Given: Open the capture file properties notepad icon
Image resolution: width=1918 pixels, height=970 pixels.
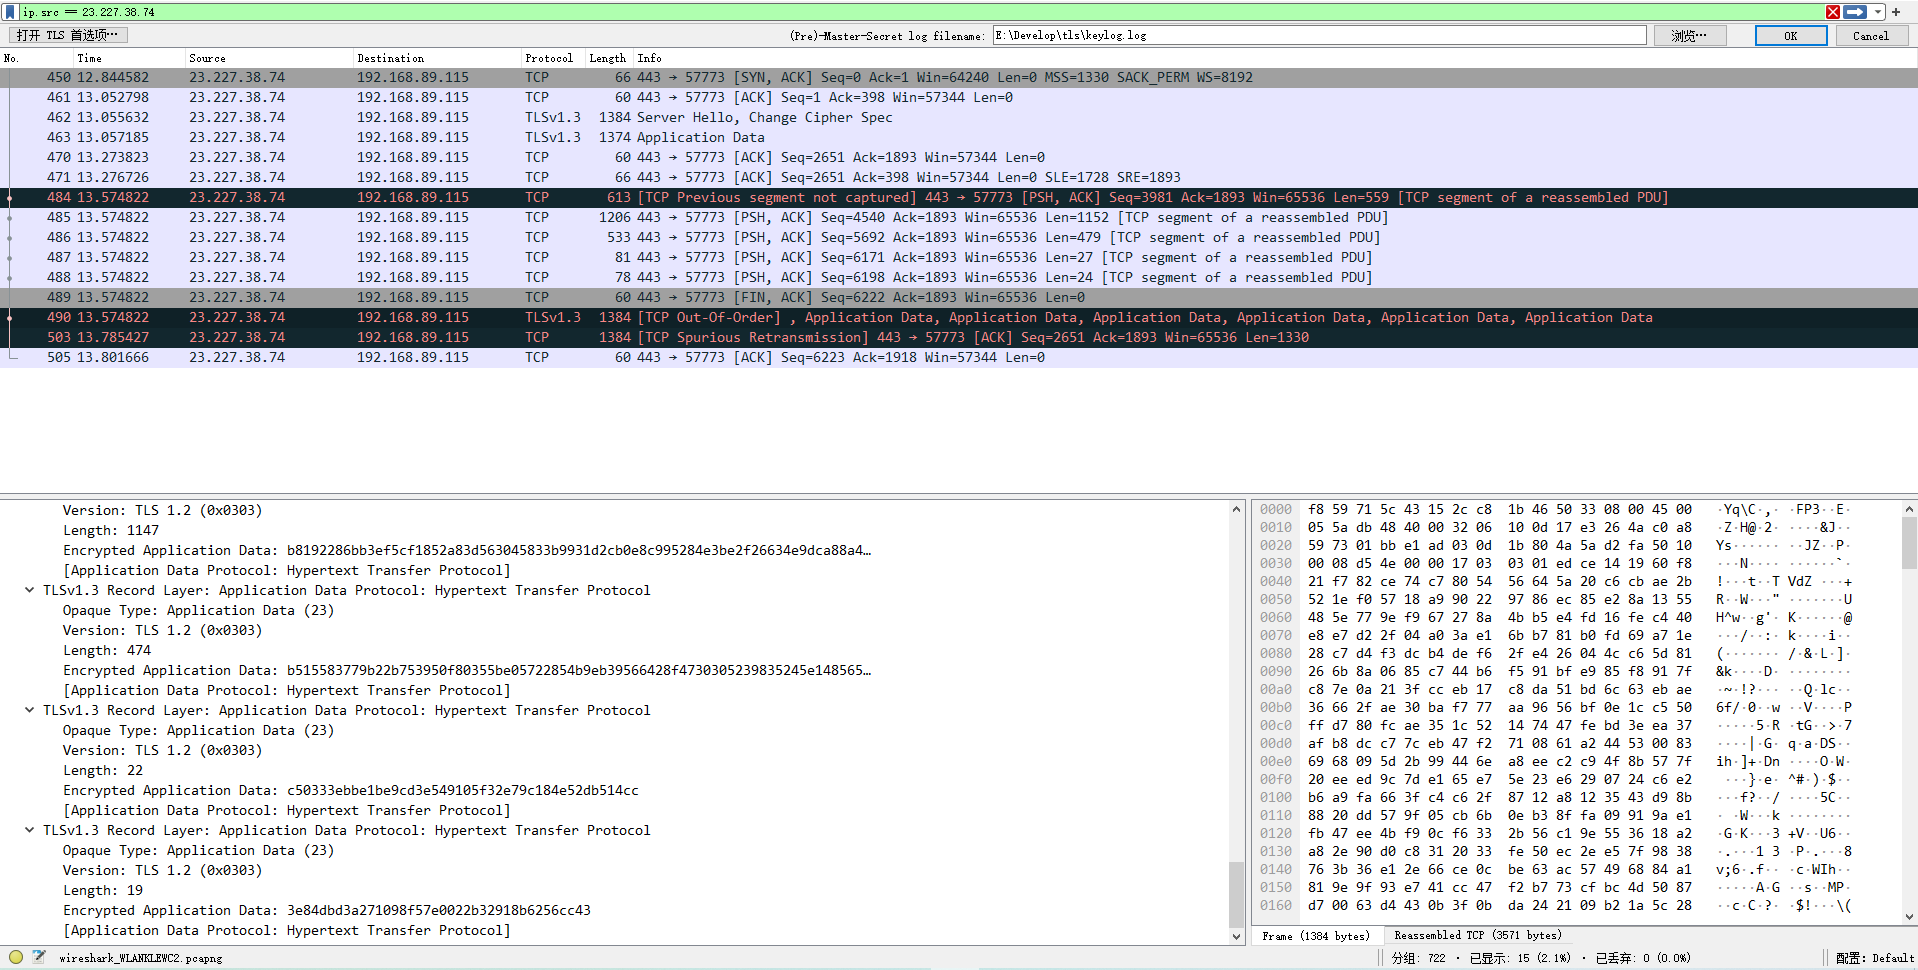Looking at the screenshot, I should point(39,957).
